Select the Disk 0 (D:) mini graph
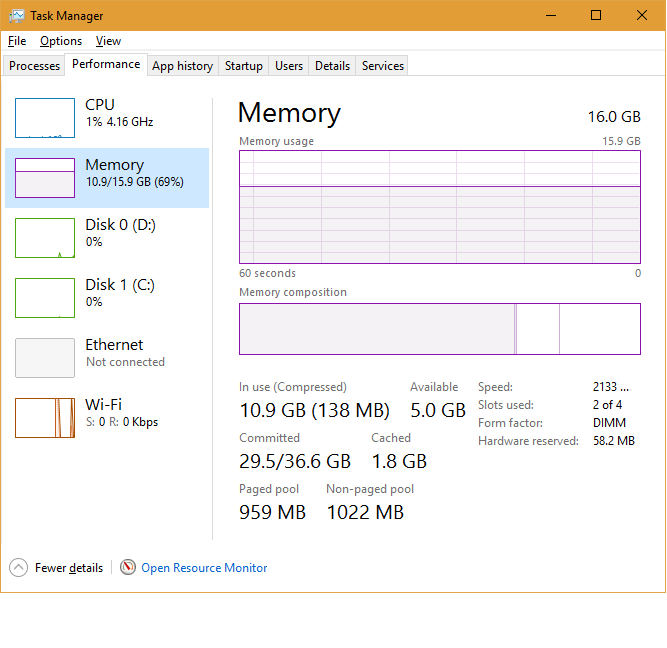This screenshot has width=667, height=648. 45,238
